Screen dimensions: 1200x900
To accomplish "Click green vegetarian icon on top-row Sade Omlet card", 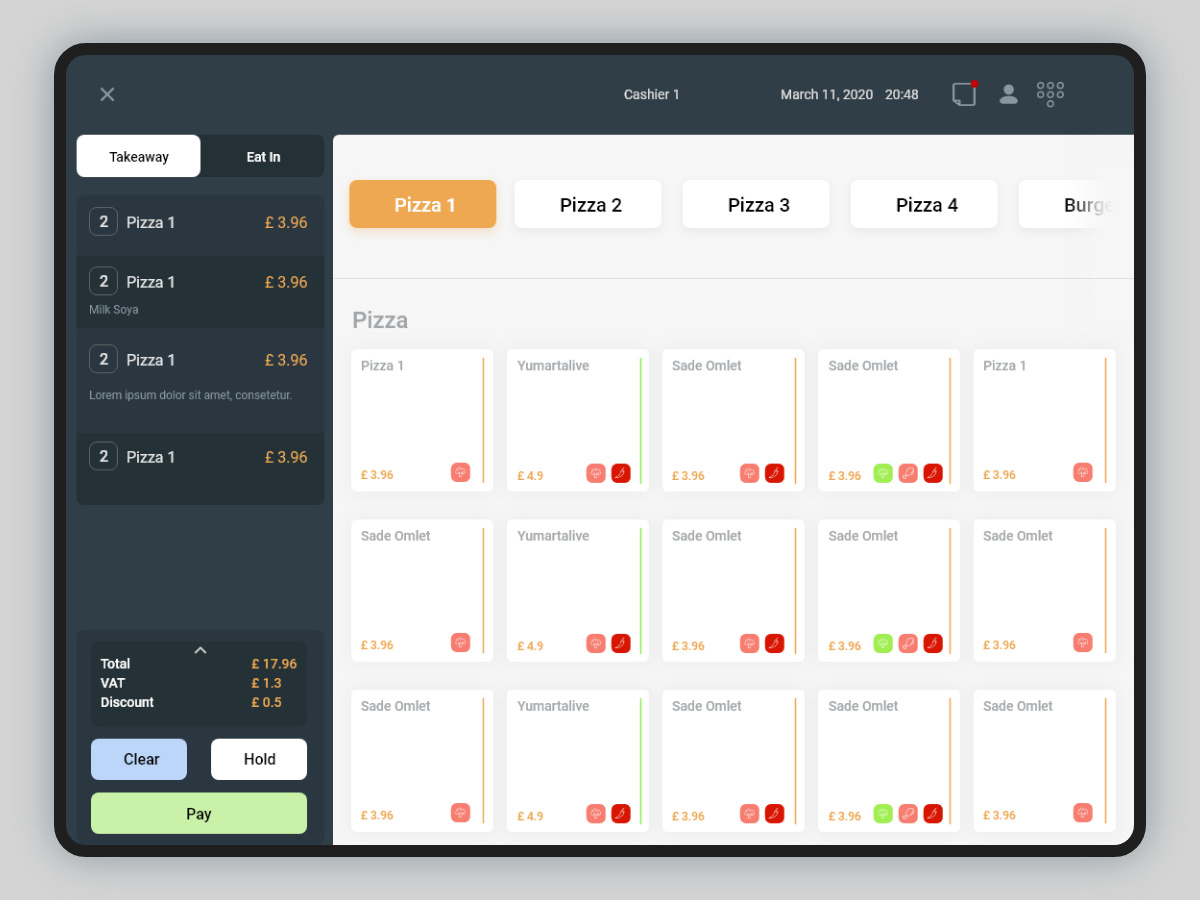I will coord(883,473).
